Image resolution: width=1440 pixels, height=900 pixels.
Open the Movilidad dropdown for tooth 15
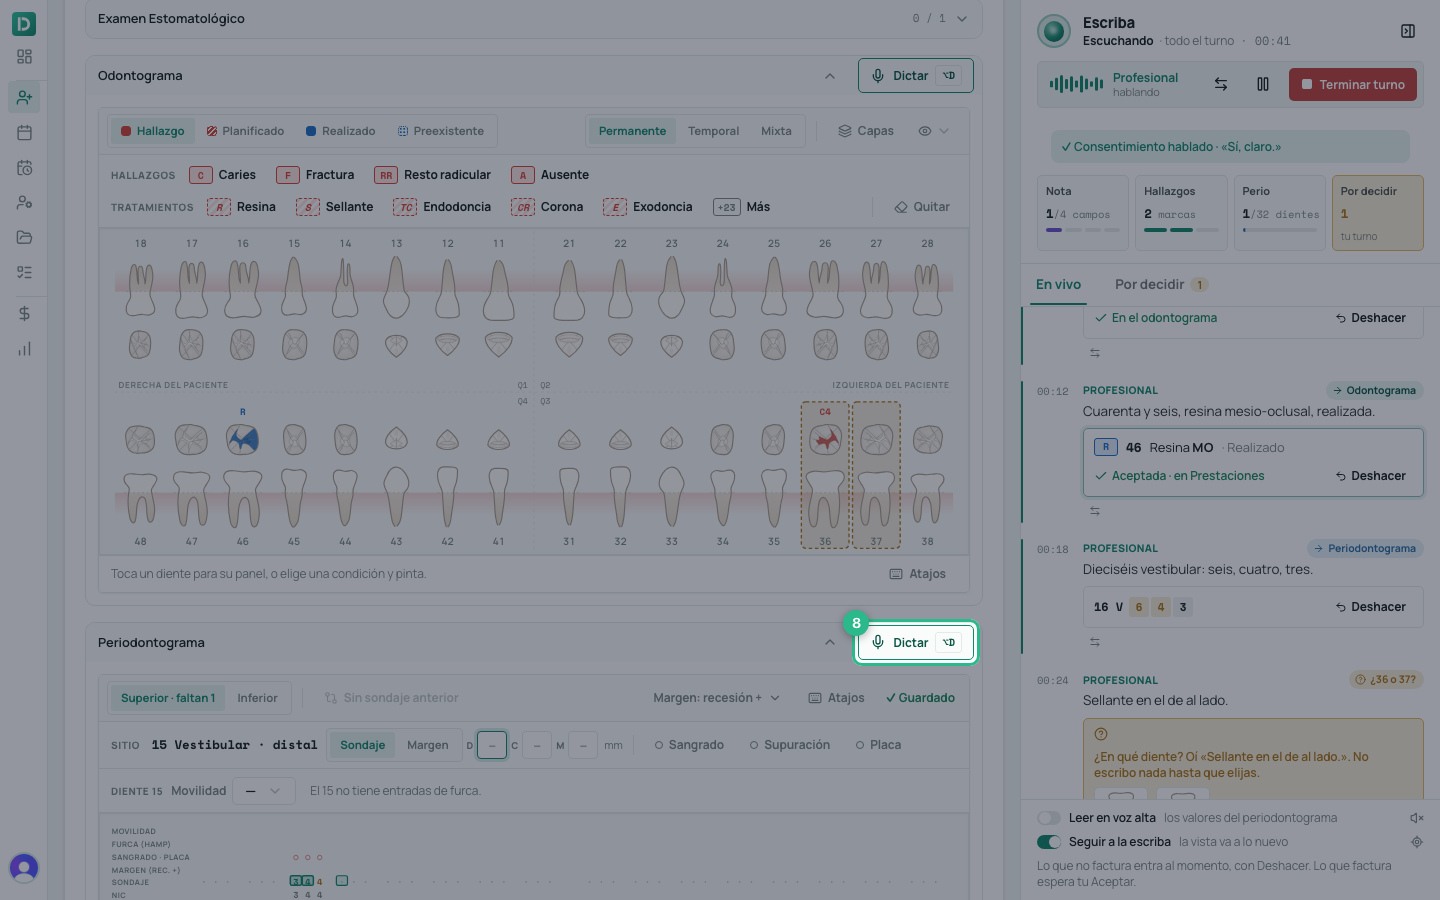264,791
